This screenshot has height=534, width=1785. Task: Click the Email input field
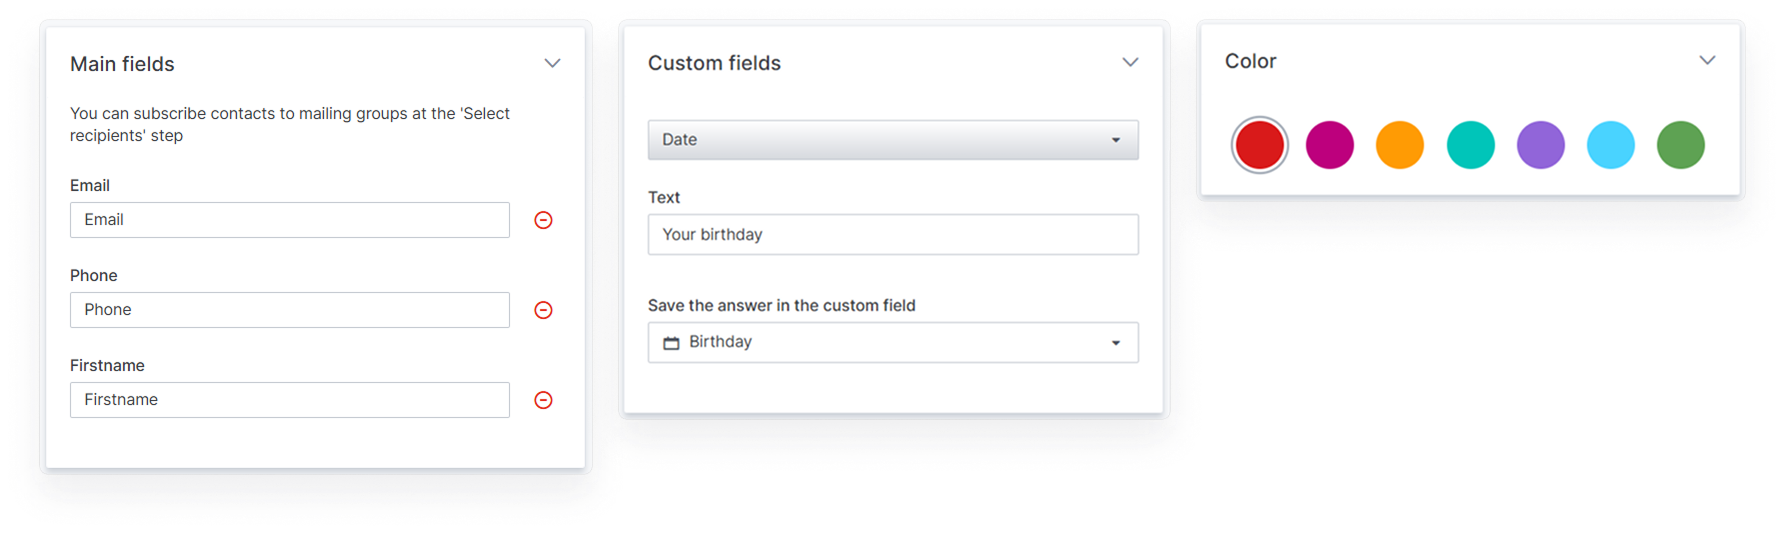289,220
